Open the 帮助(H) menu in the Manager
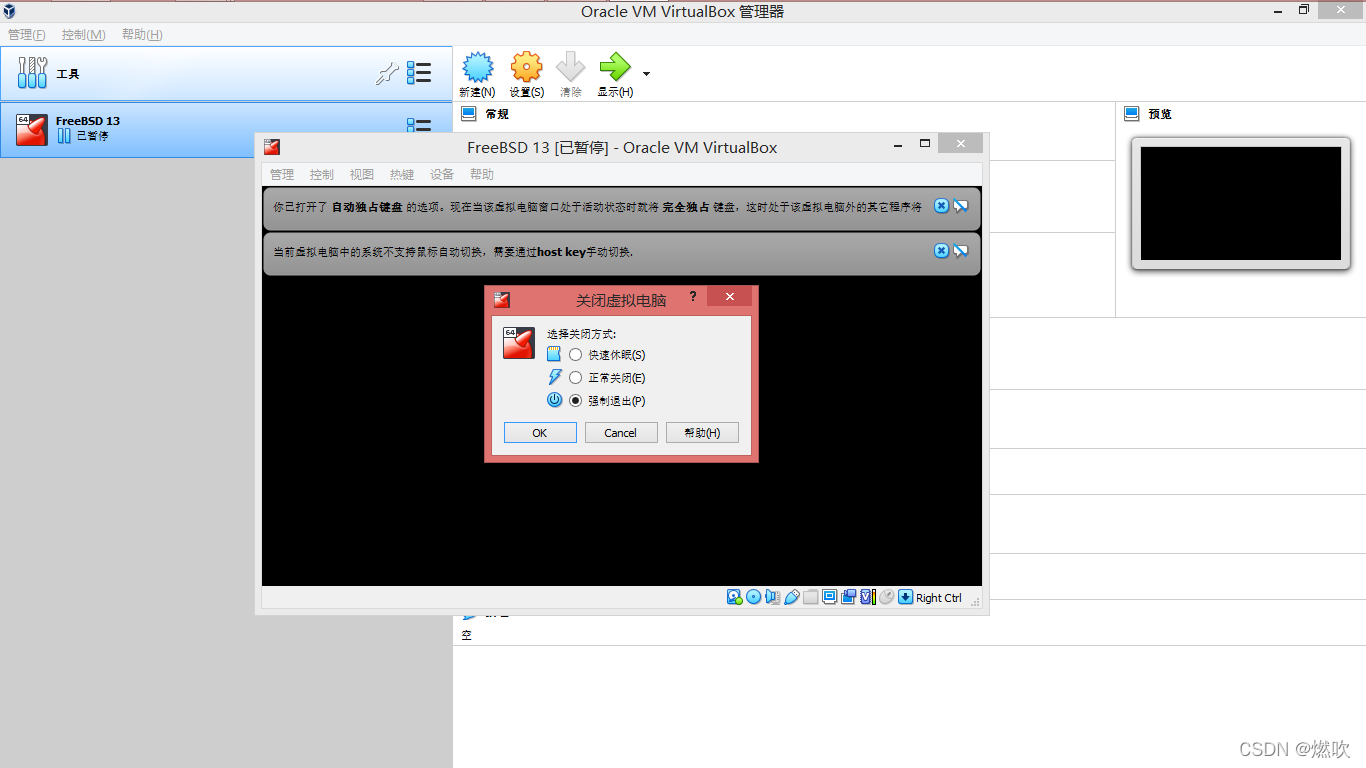Viewport: 1366px width, 768px height. [x=142, y=35]
